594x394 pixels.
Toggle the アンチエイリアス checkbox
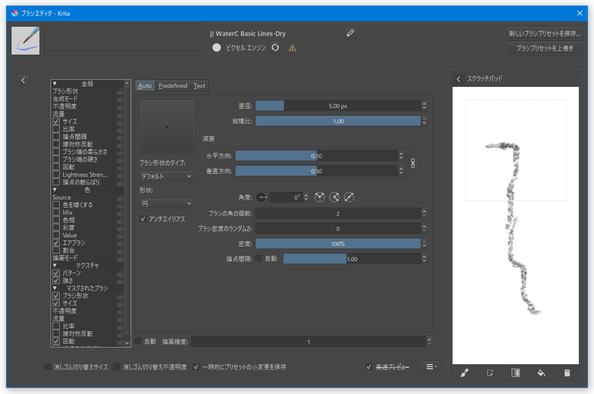click(x=143, y=219)
